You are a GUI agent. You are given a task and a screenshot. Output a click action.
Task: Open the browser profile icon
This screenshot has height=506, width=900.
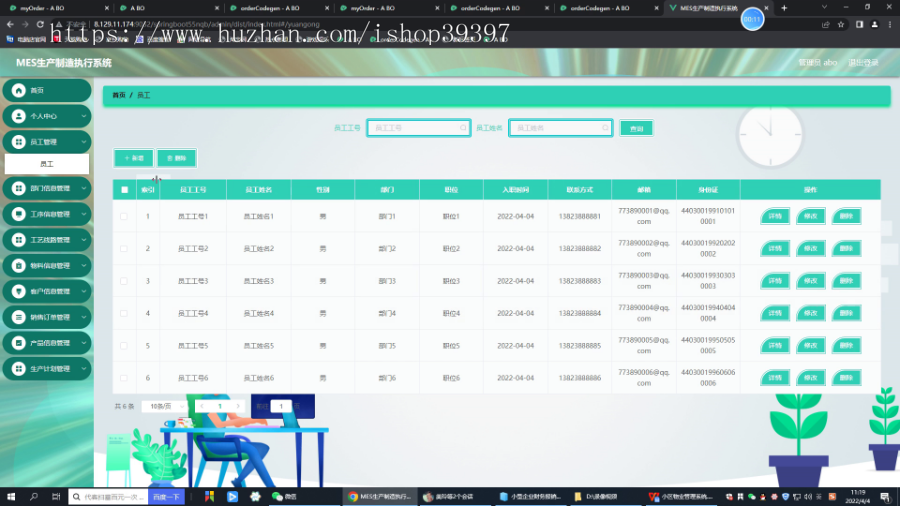coord(875,25)
